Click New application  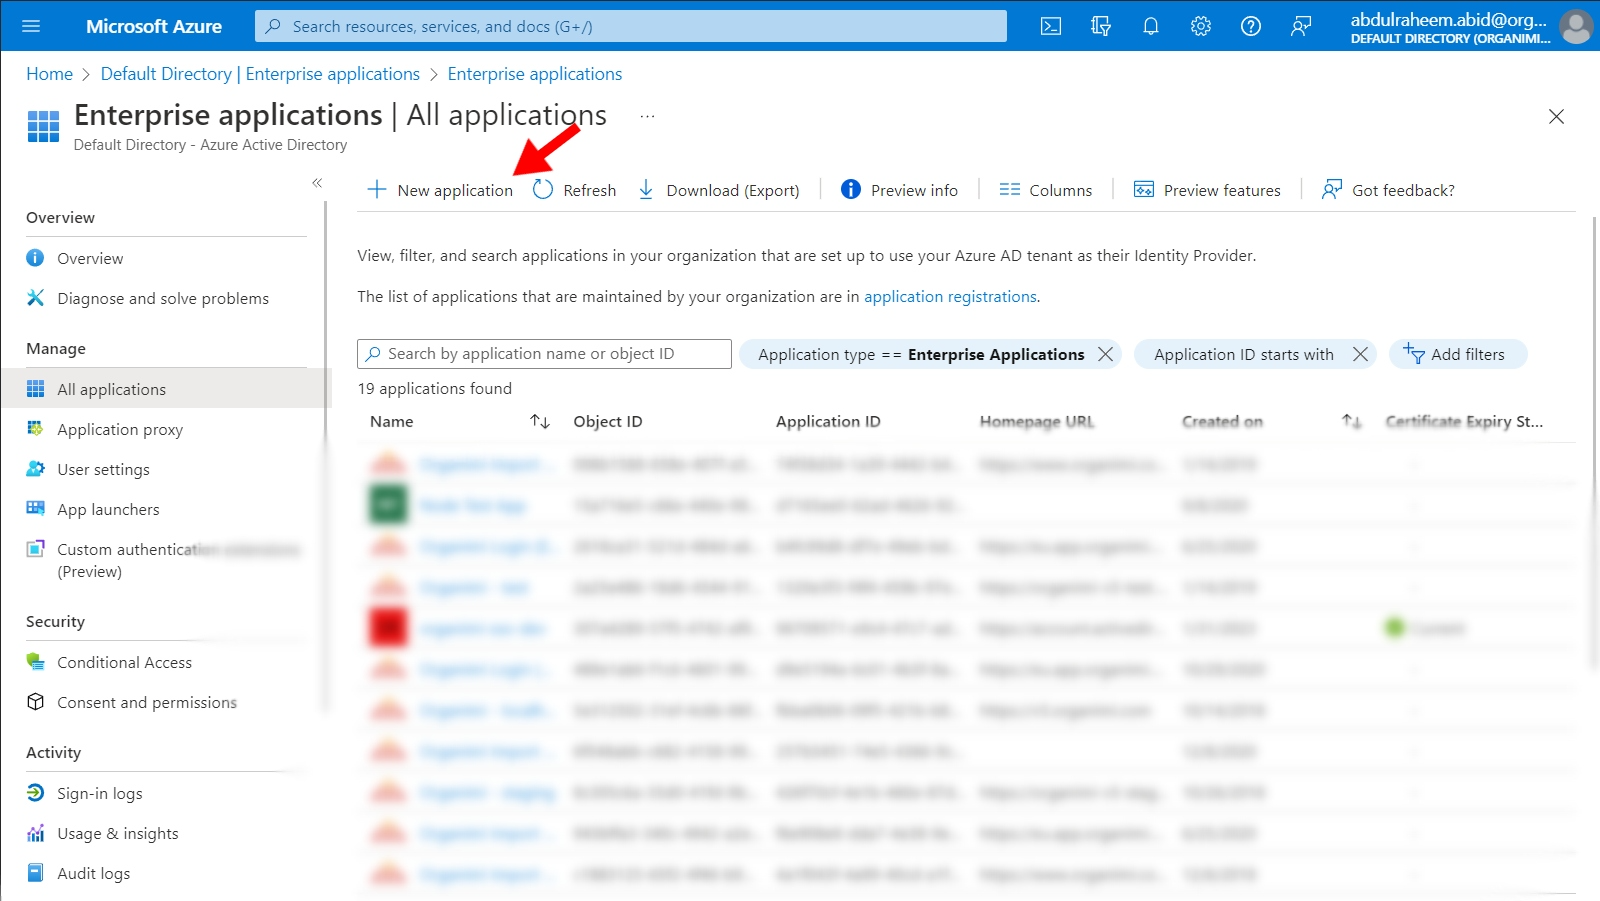click(440, 190)
